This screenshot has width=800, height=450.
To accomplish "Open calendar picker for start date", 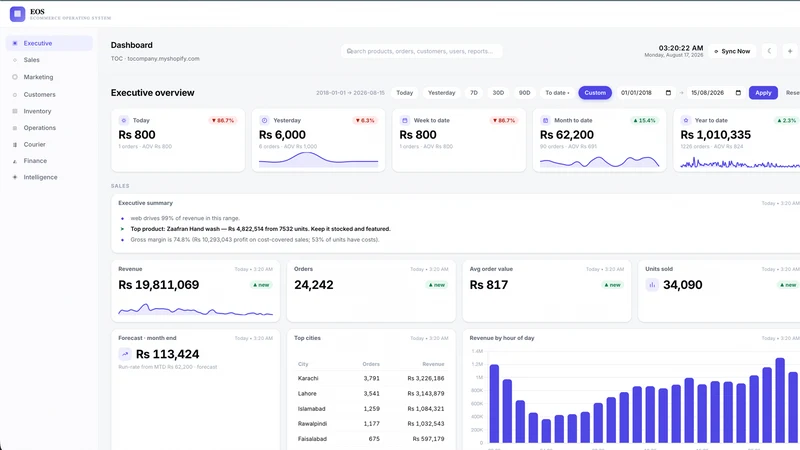I will point(668,93).
